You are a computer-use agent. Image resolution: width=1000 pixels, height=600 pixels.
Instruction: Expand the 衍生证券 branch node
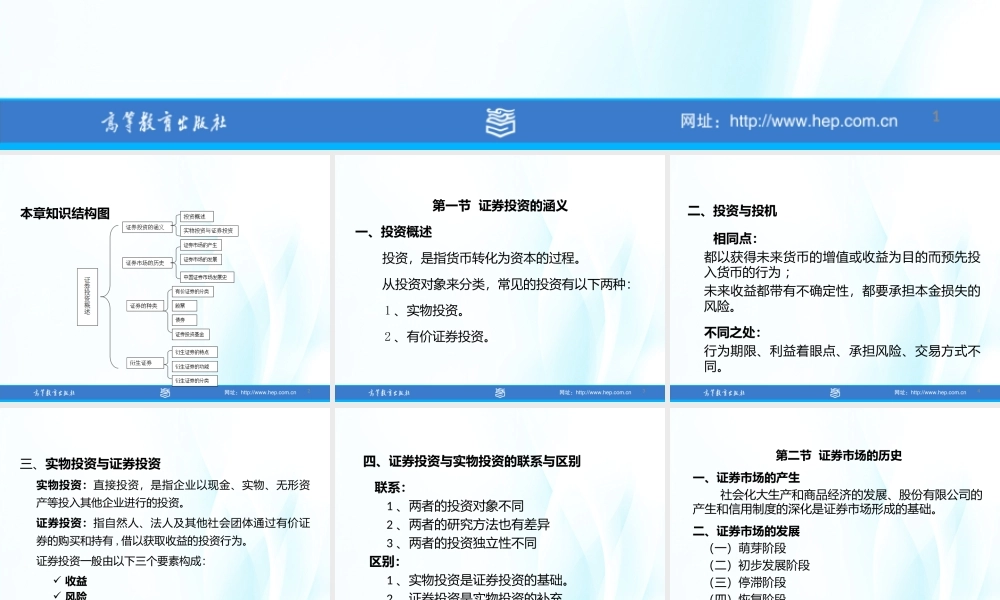[x=146, y=362]
